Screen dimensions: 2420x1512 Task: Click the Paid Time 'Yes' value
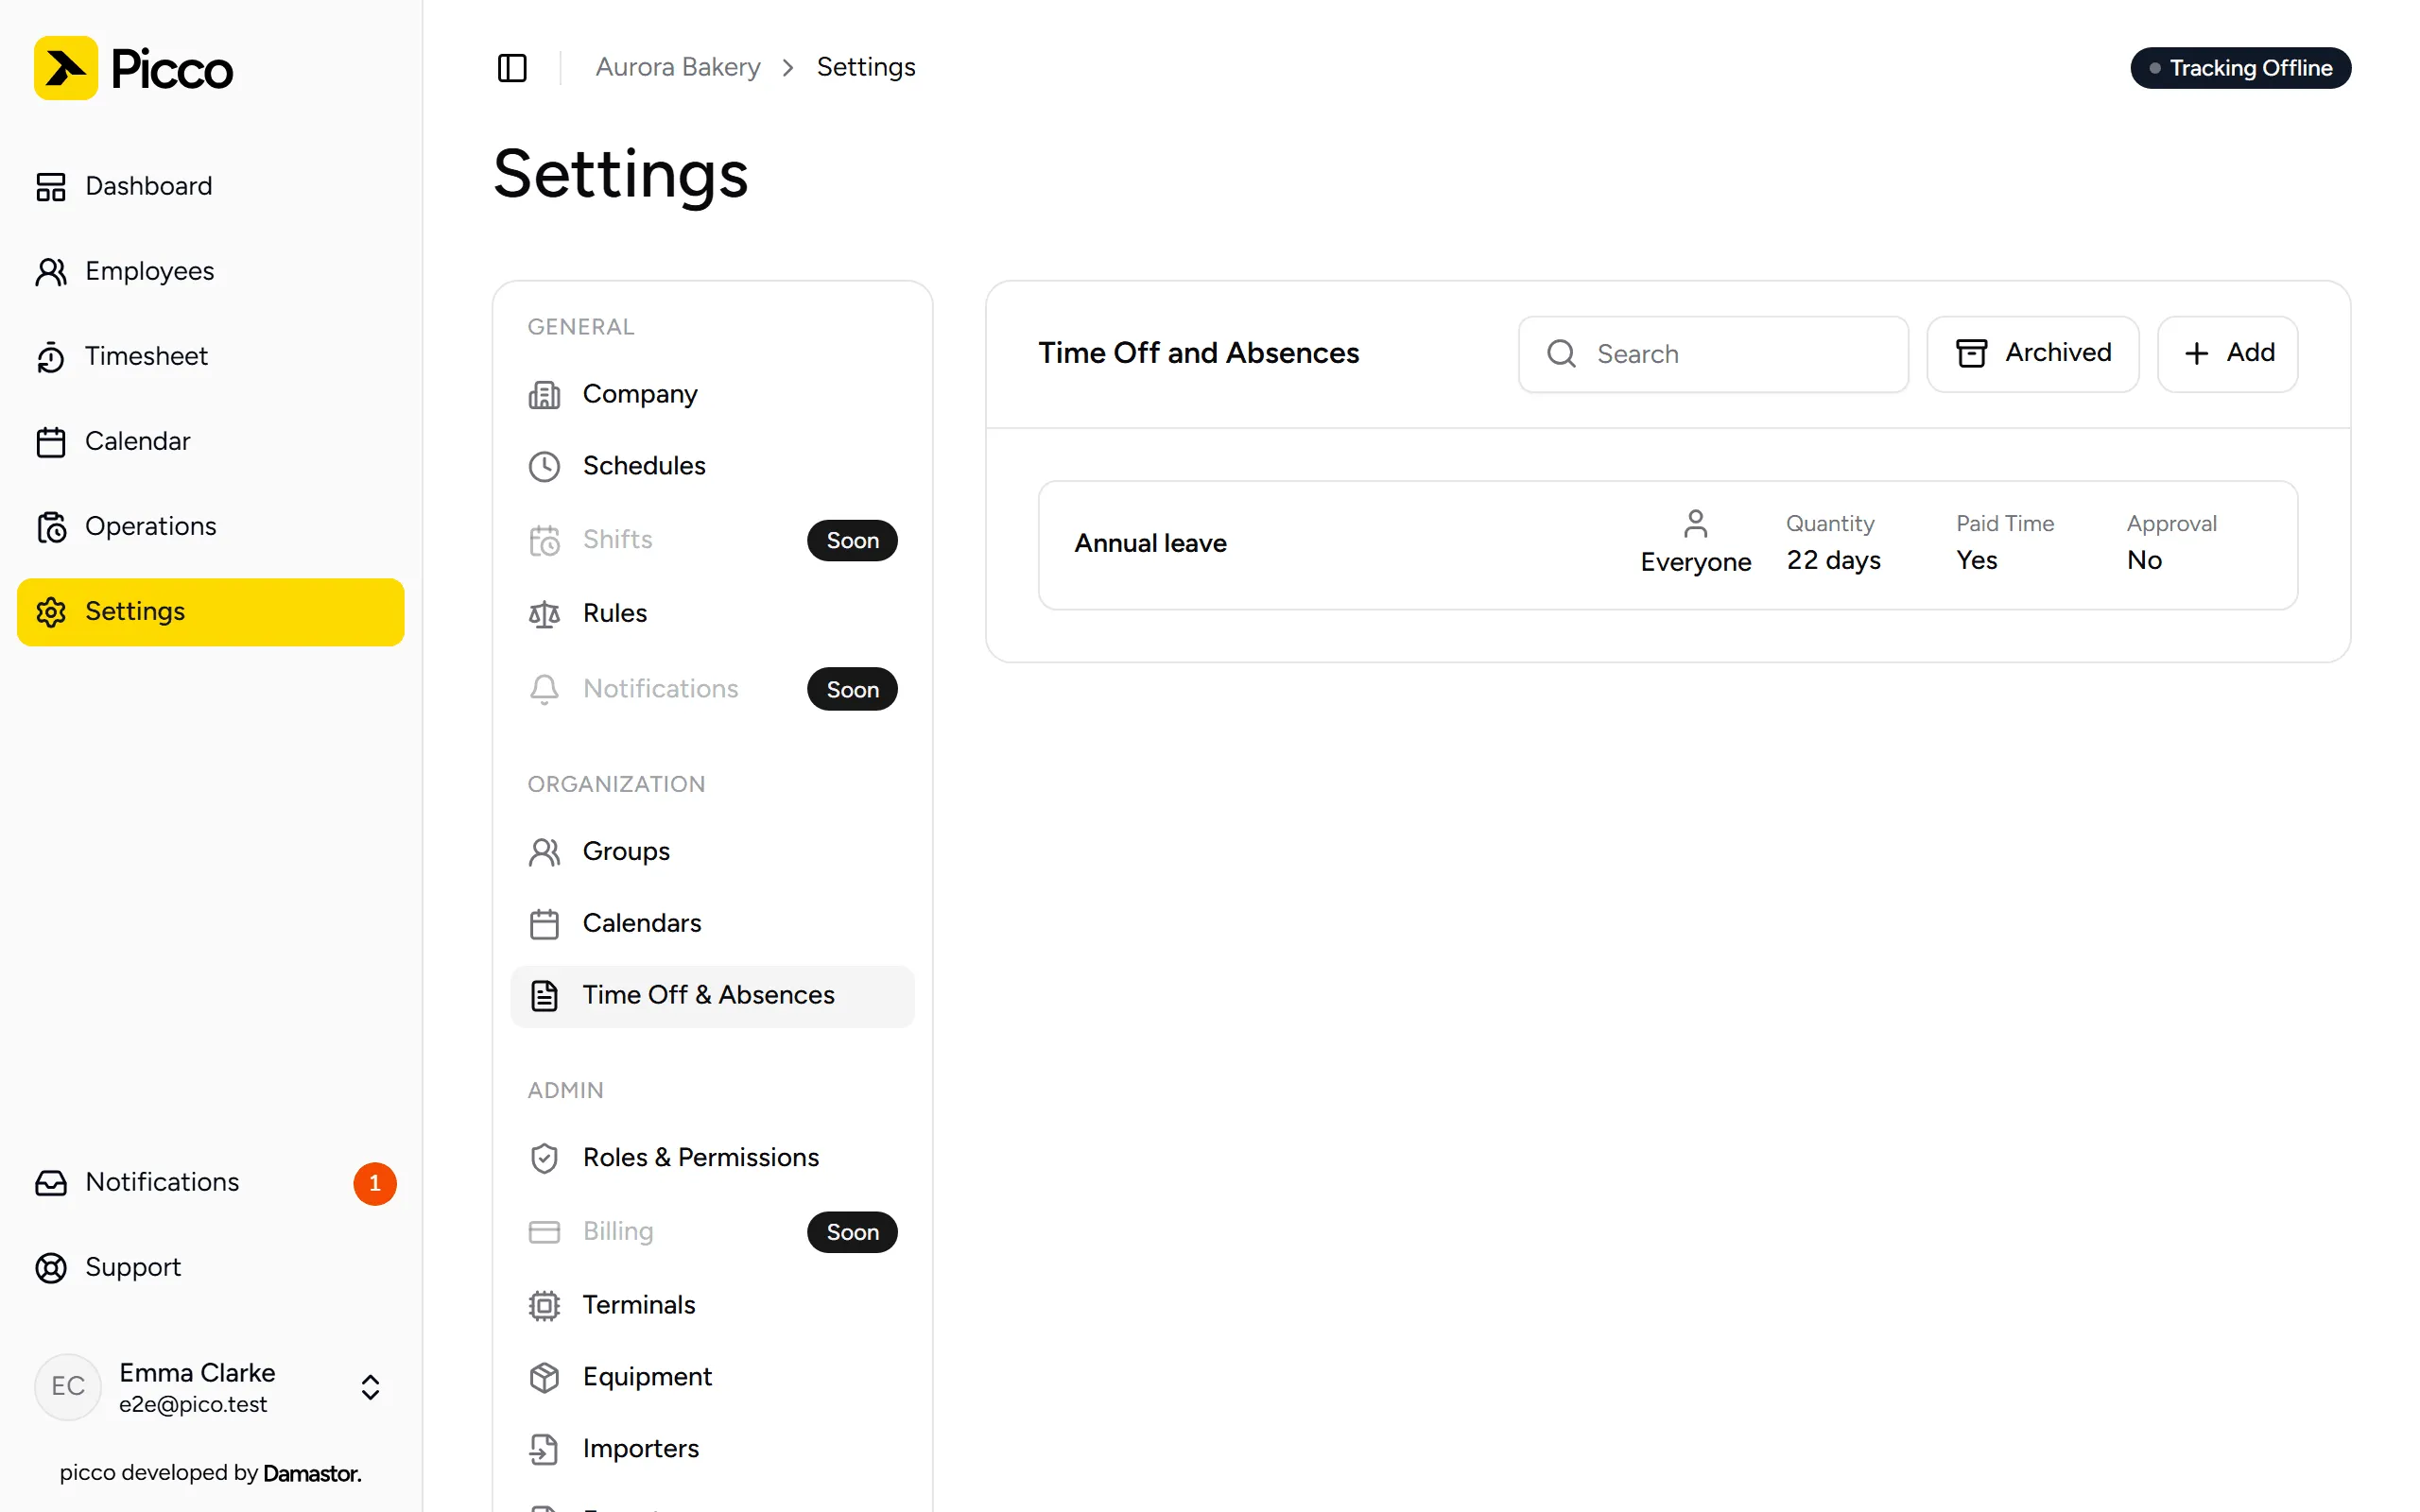(1976, 560)
